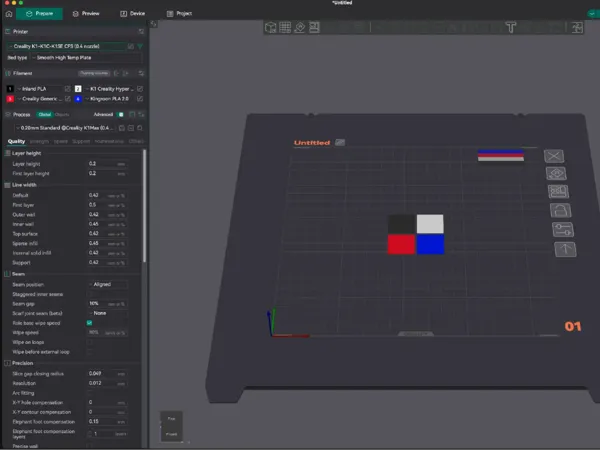Toggle the Advanced settings switch
The image size is (600, 450).
[x=121, y=114]
